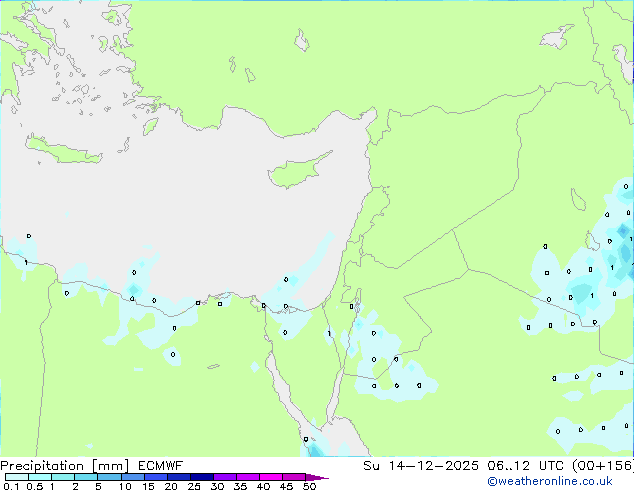This screenshot has height=490, width=634.
Task: Select the 15–20 mm legend color swatch
Action: tap(155, 477)
